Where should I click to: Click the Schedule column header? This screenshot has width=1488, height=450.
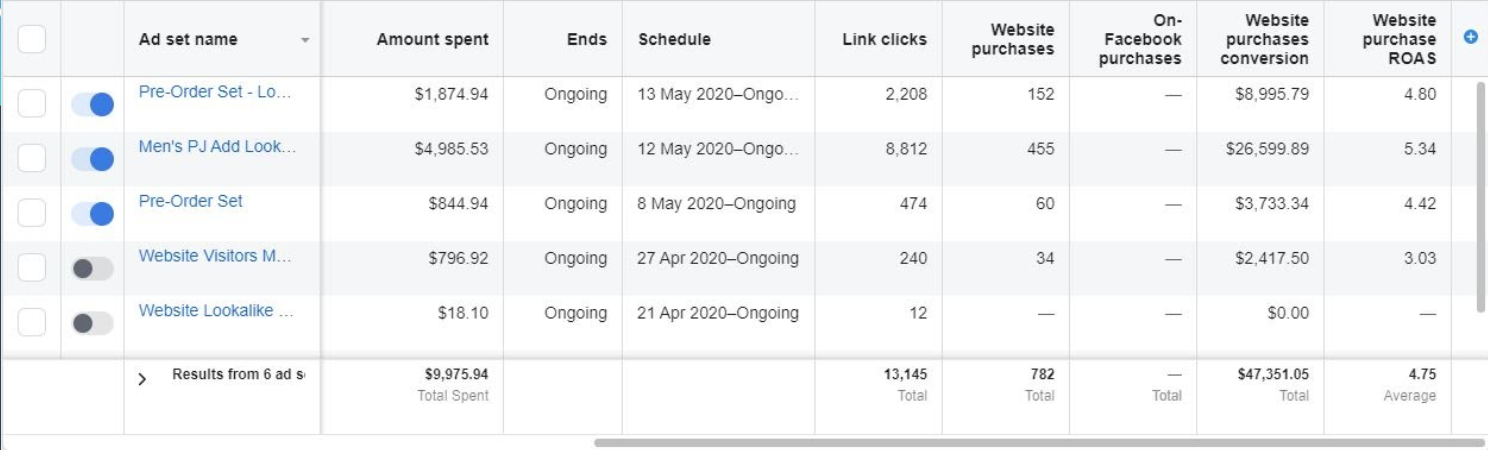[674, 40]
